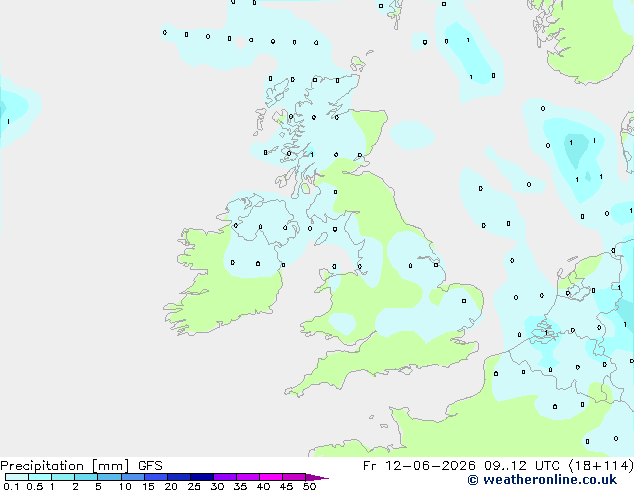
Task: Select the 5–10 mm legend color swatch
Action: click(x=110, y=477)
